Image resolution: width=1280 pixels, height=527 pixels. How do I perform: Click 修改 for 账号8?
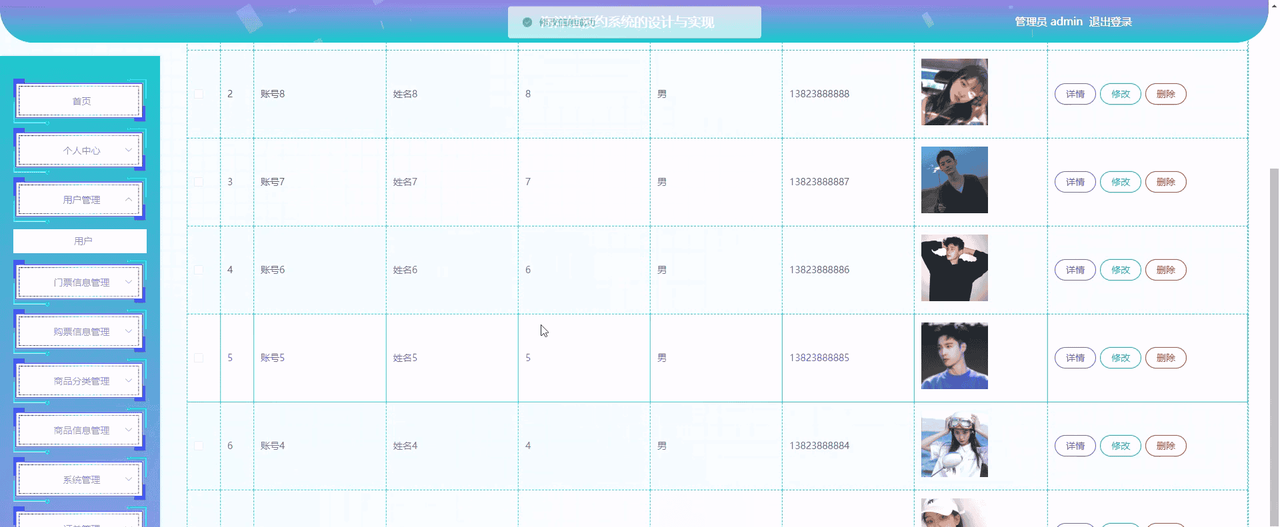tap(1120, 94)
